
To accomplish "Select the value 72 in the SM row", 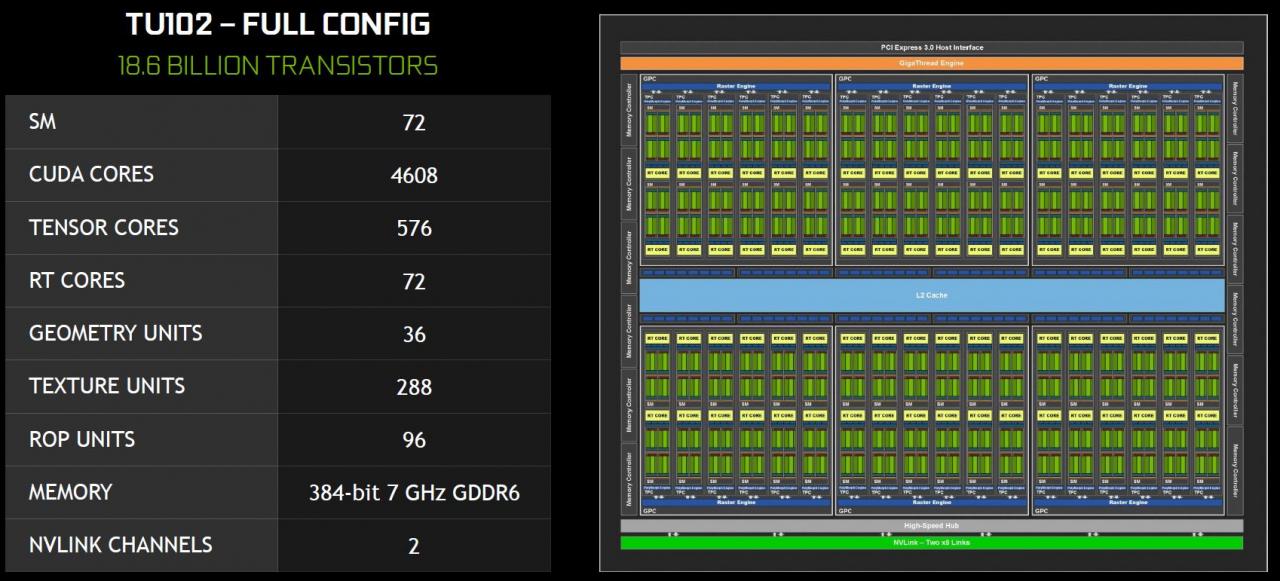I will click(x=414, y=122).
